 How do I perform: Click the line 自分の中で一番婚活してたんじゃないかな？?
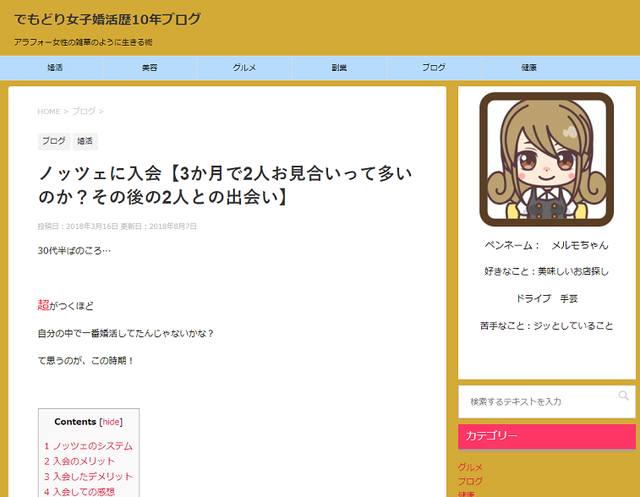126,333
